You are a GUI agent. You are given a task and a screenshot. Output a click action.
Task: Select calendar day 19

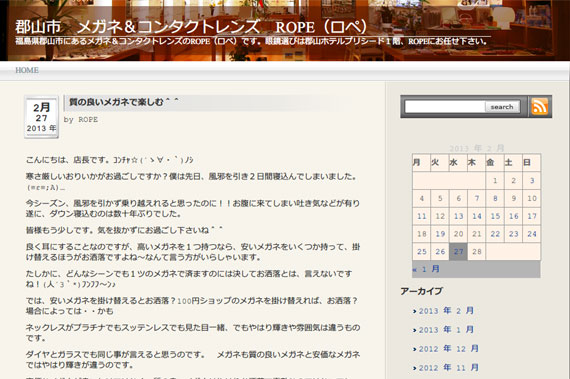pos(440,234)
